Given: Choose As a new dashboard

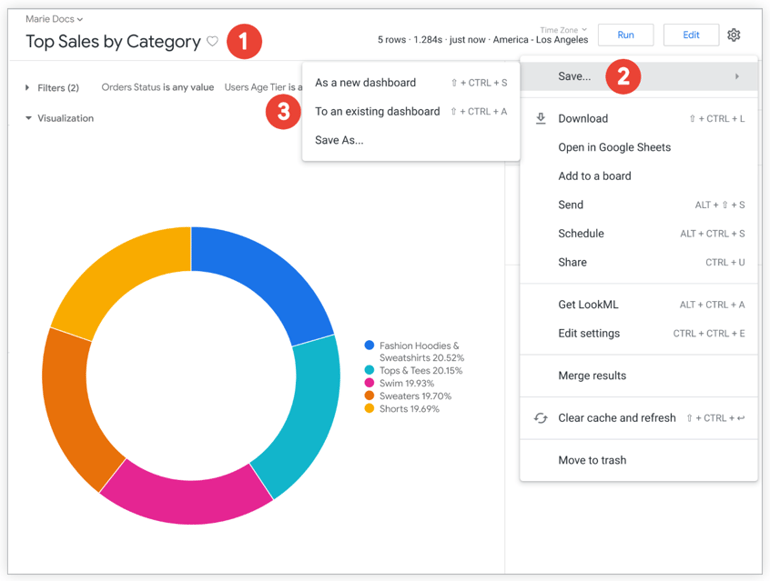Looking at the screenshot, I should point(411,83).
